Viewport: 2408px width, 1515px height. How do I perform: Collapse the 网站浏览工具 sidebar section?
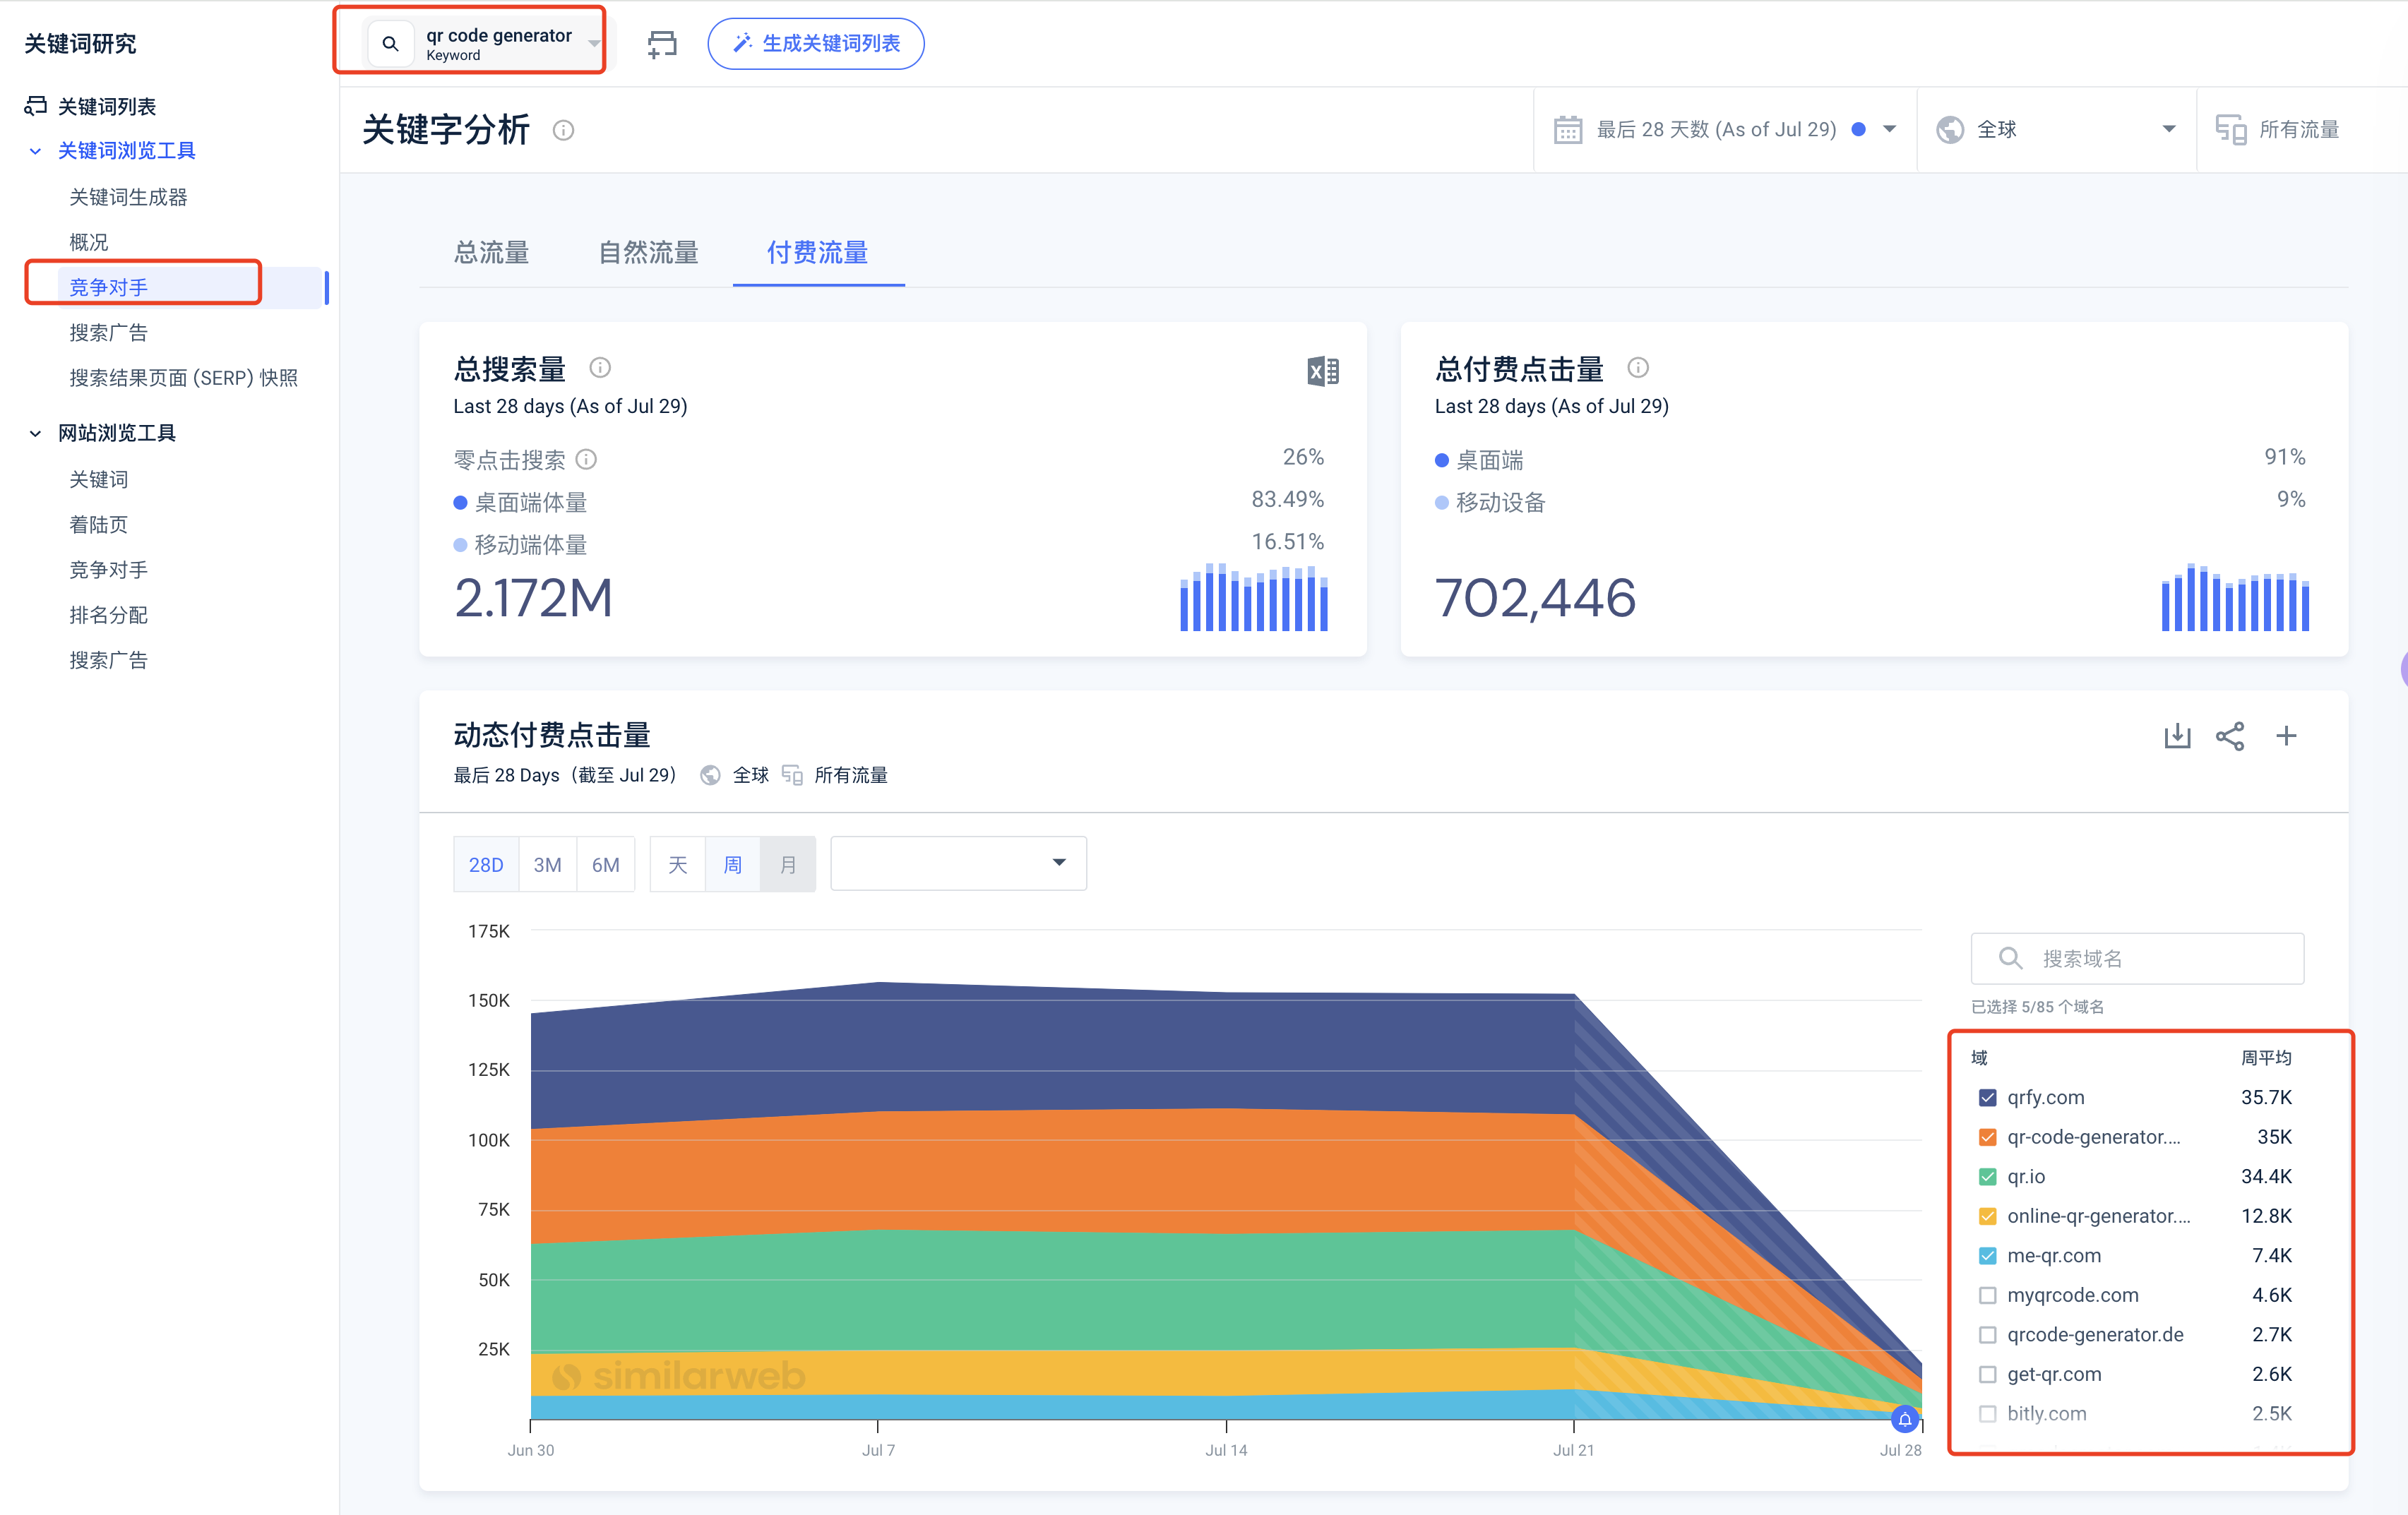35,433
